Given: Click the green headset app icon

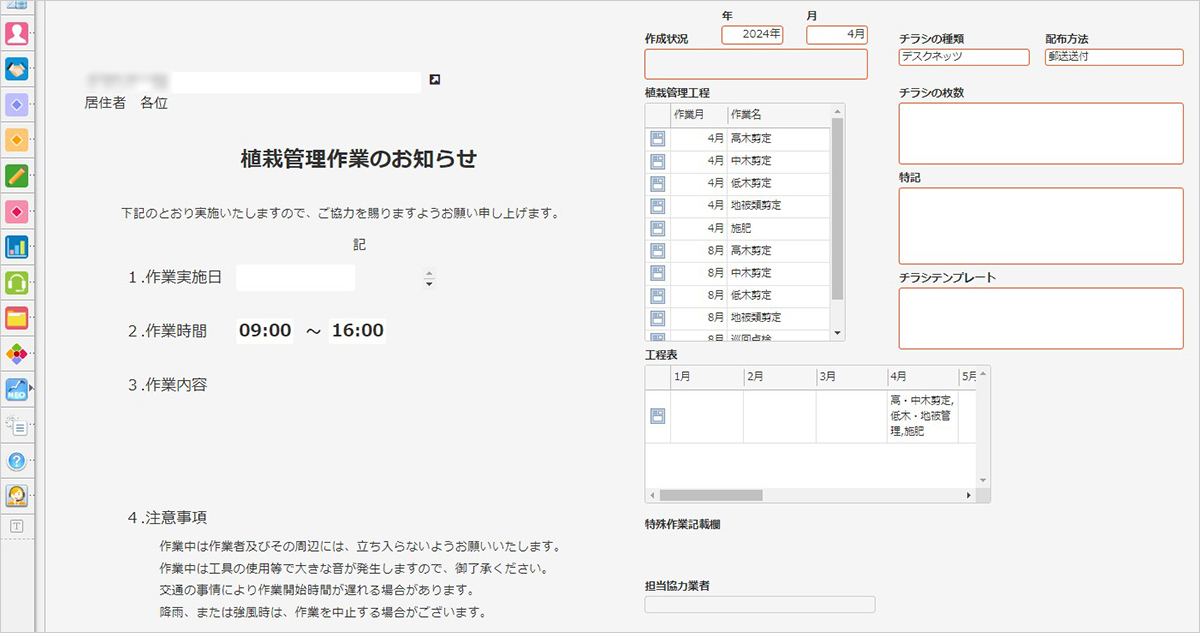Looking at the screenshot, I should (17, 282).
